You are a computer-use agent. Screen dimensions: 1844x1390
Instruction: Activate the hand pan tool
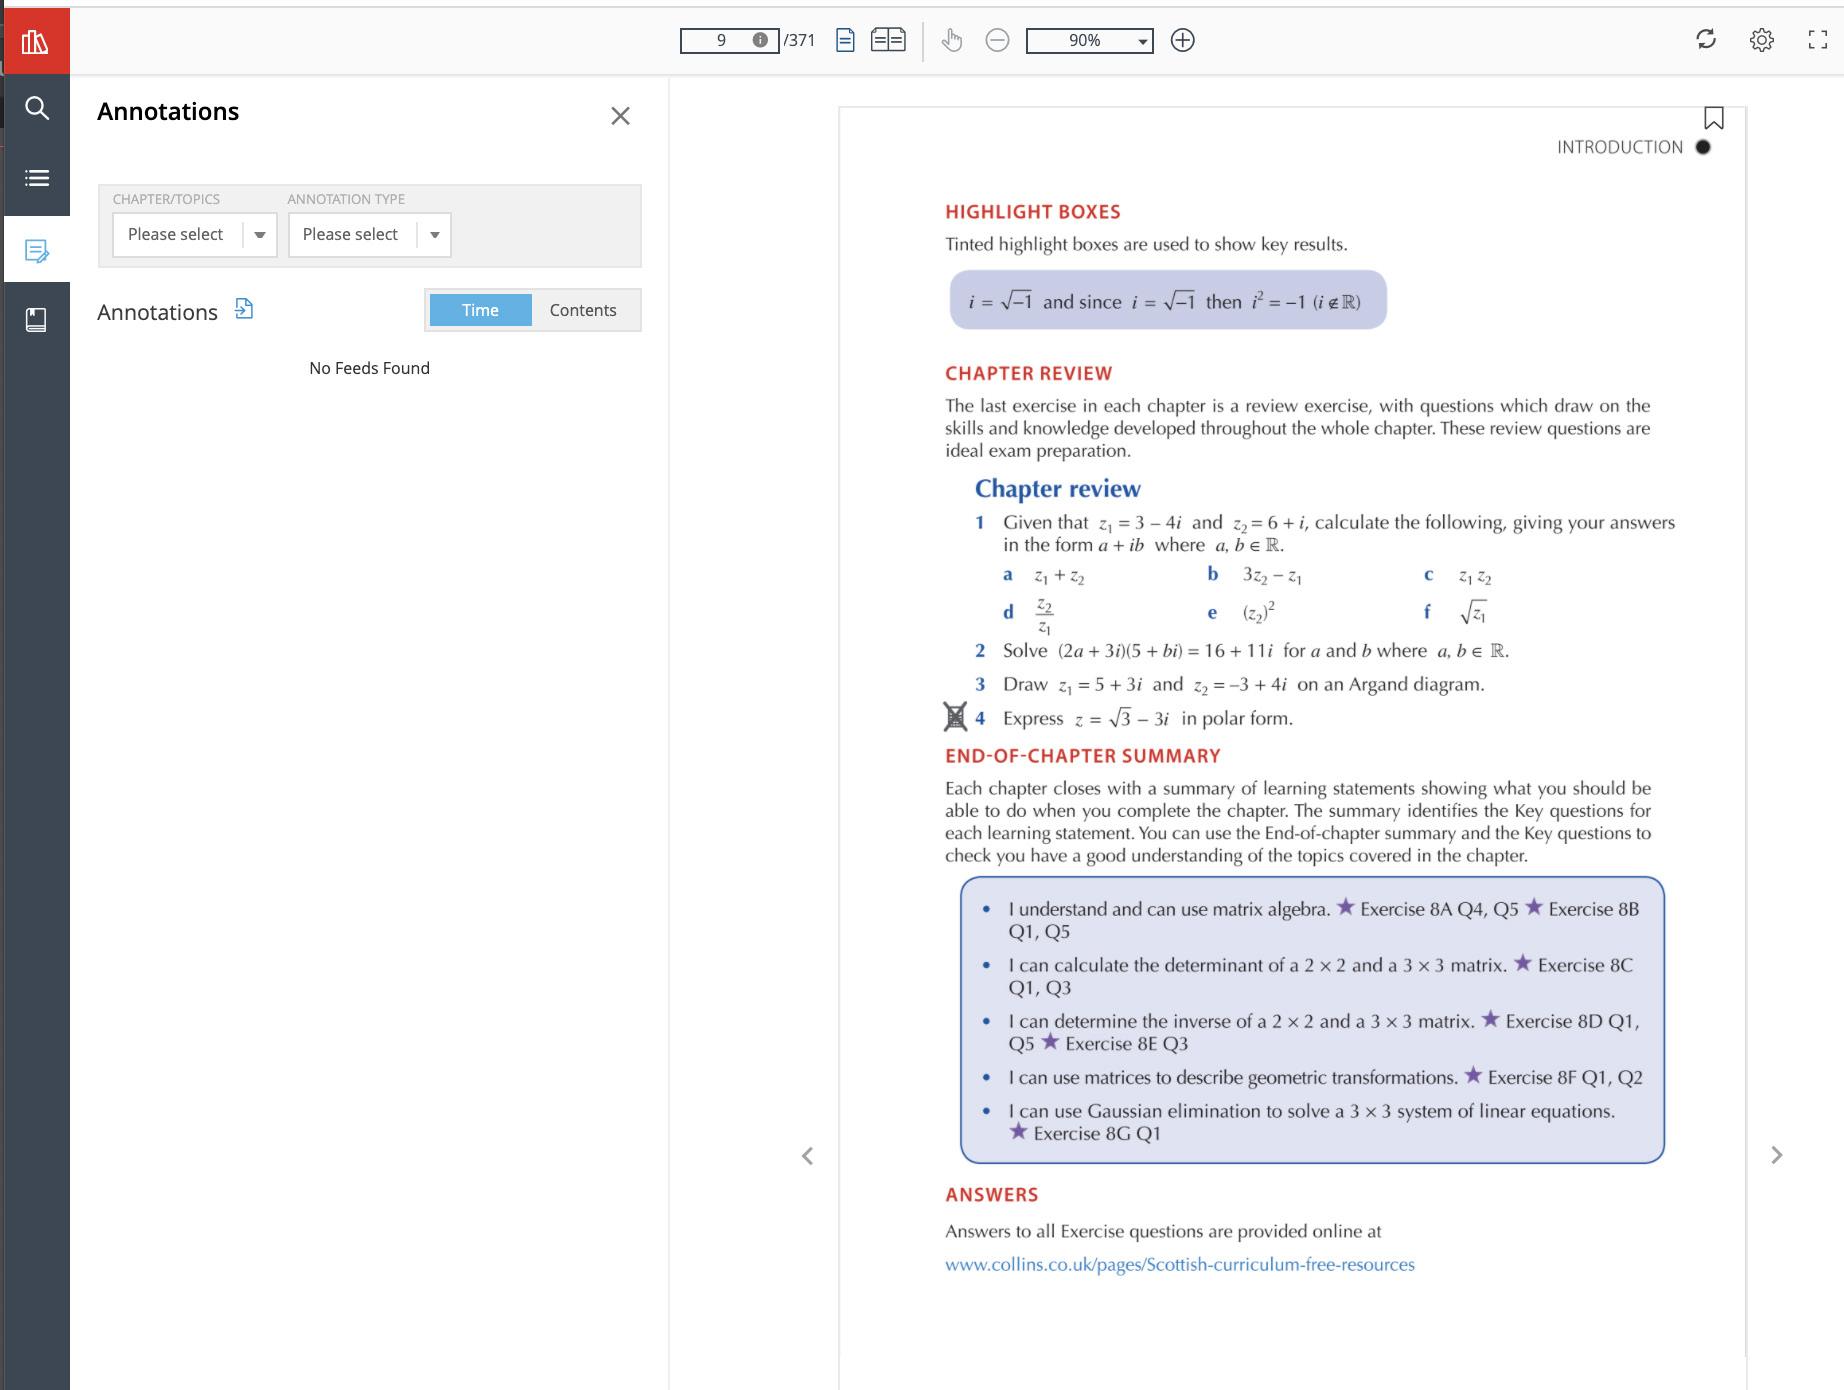951,40
